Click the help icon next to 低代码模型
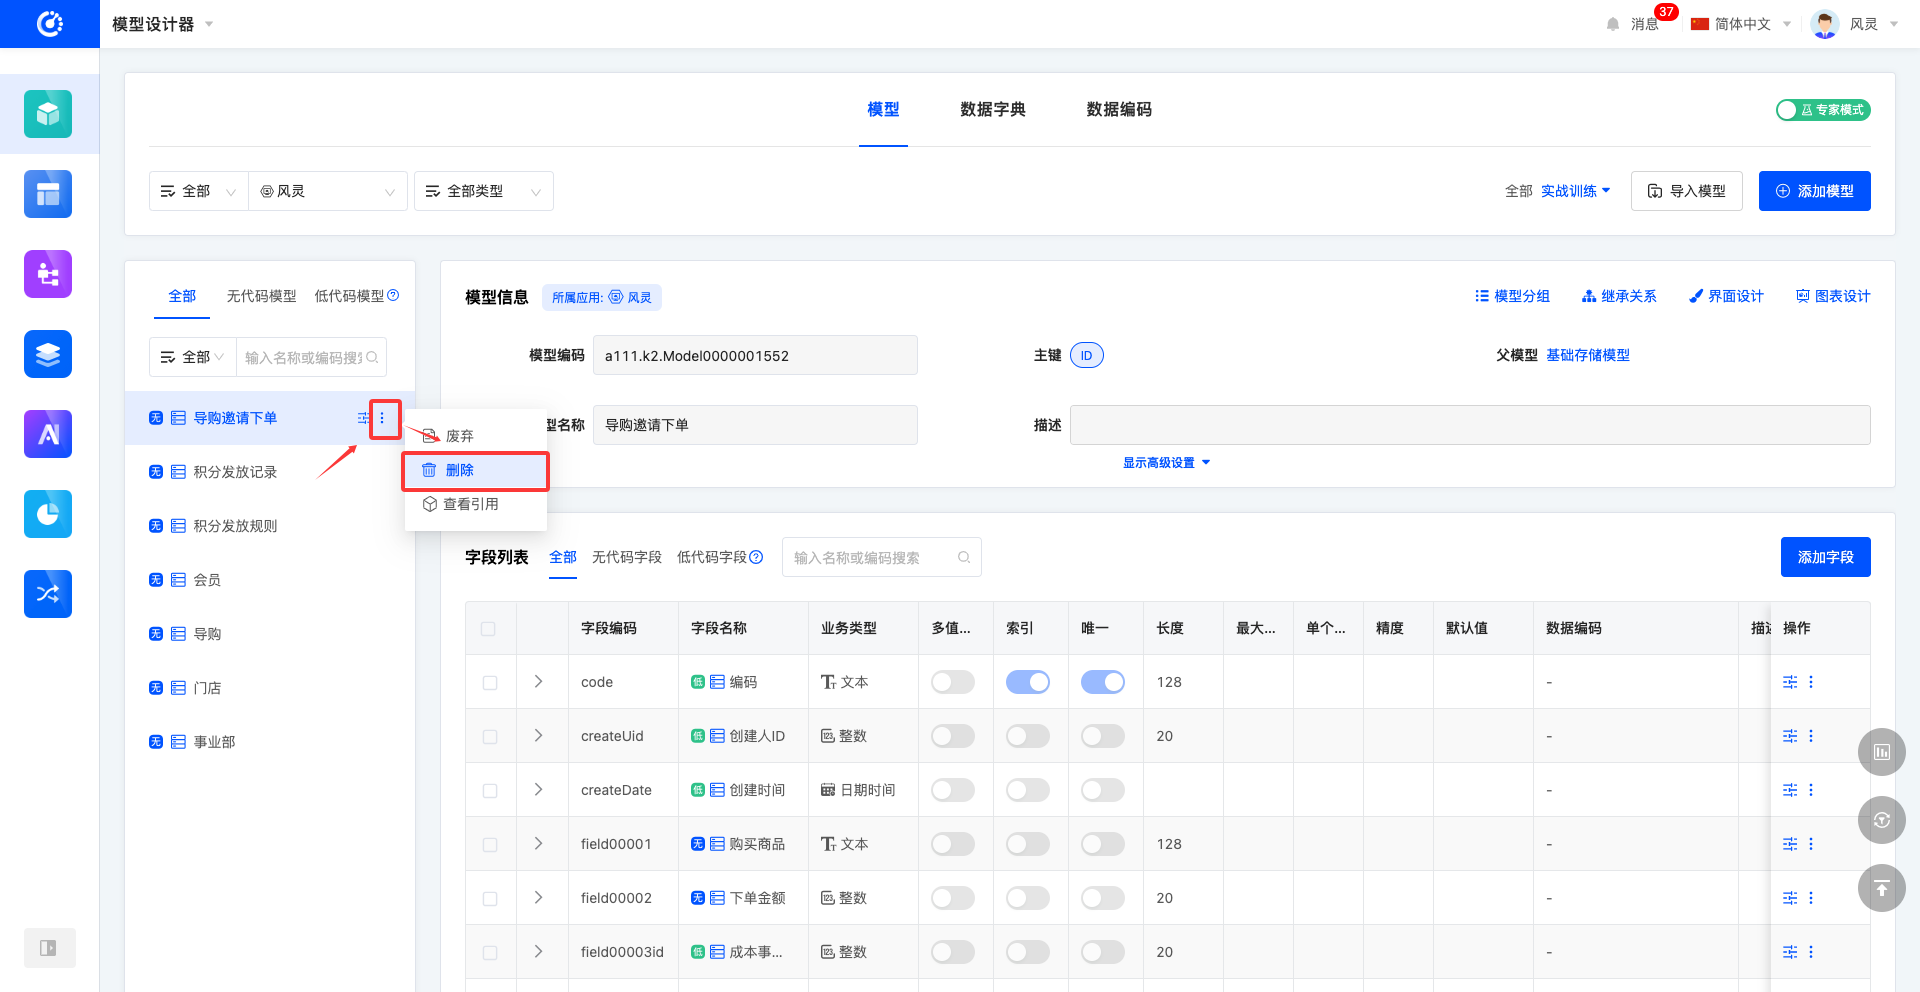Screen dimensions: 1920x992 tap(393, 295)
